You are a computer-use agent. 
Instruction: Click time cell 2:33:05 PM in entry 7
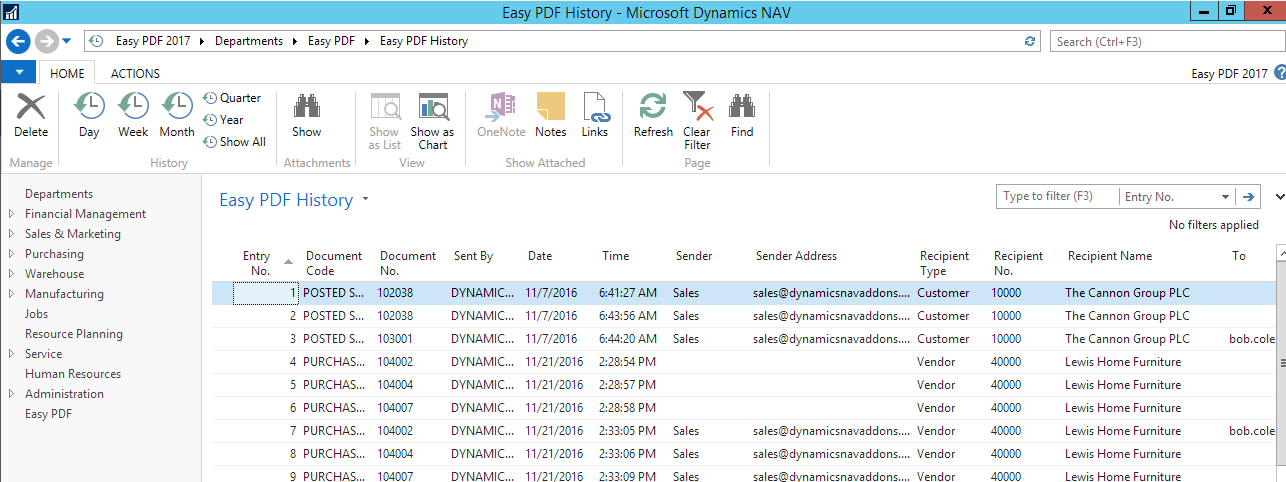tap(632, 431)
